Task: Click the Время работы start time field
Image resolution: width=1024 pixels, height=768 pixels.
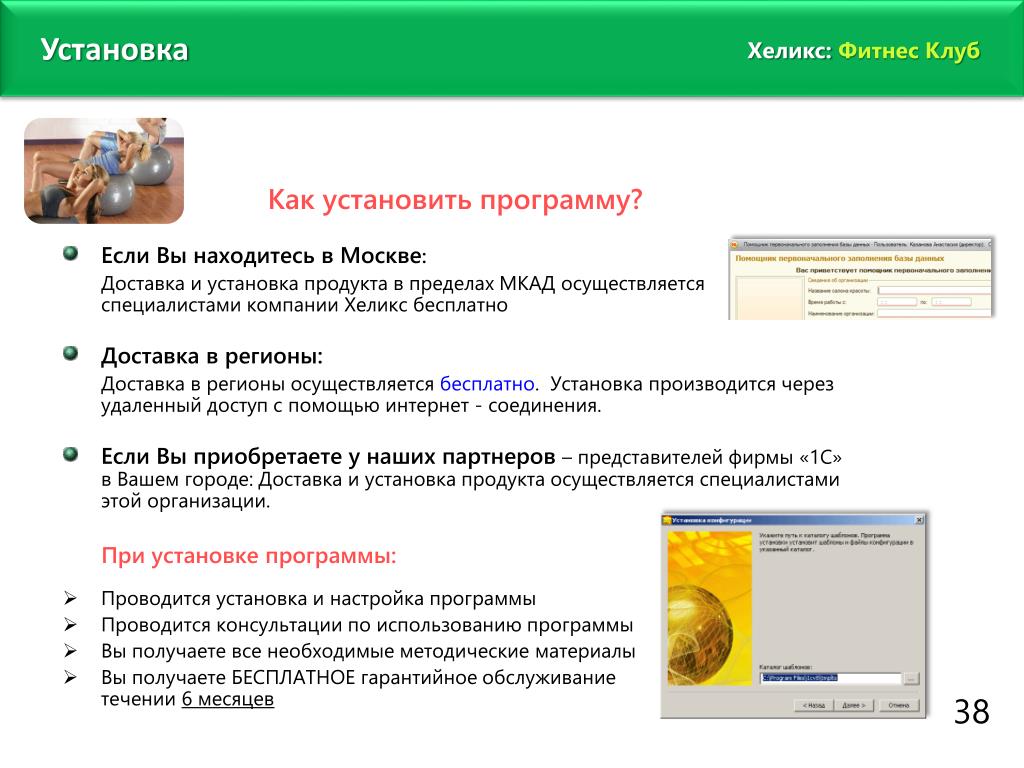Action: (897, 302)
